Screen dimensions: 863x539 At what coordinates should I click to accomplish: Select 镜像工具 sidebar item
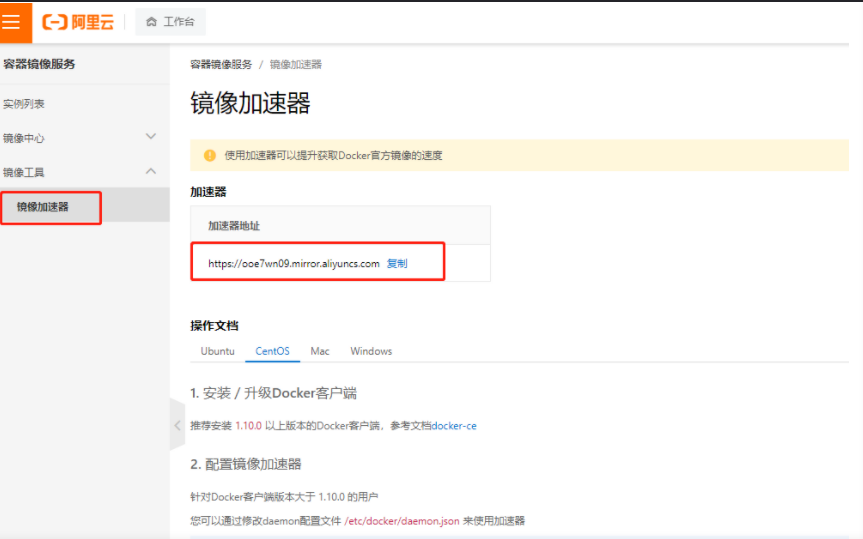point(24,172)
